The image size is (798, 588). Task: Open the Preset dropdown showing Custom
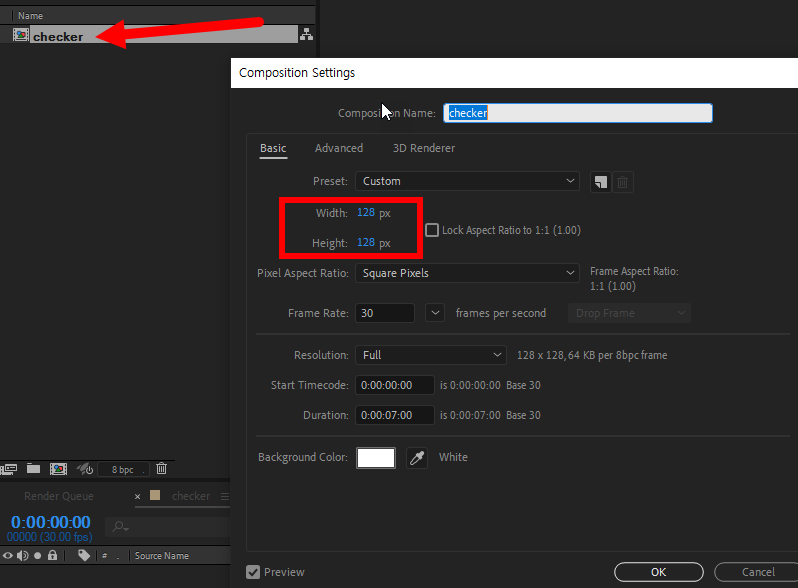[x=467, y=181]
